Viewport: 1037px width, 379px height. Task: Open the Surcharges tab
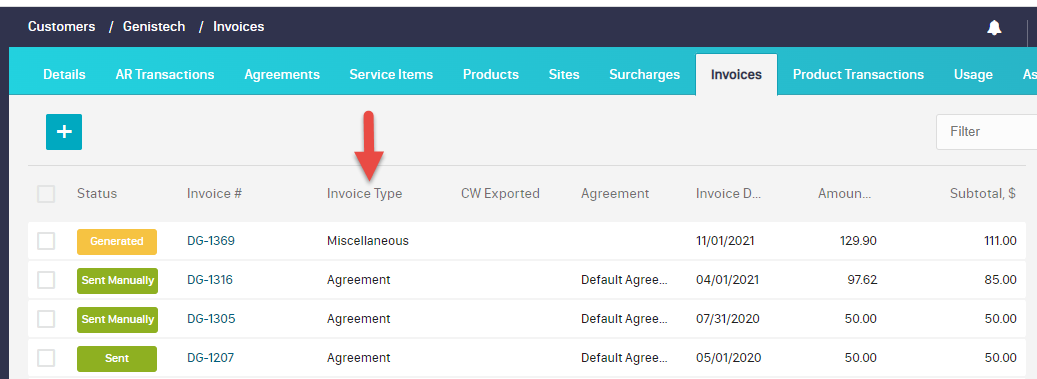(644, 74)
